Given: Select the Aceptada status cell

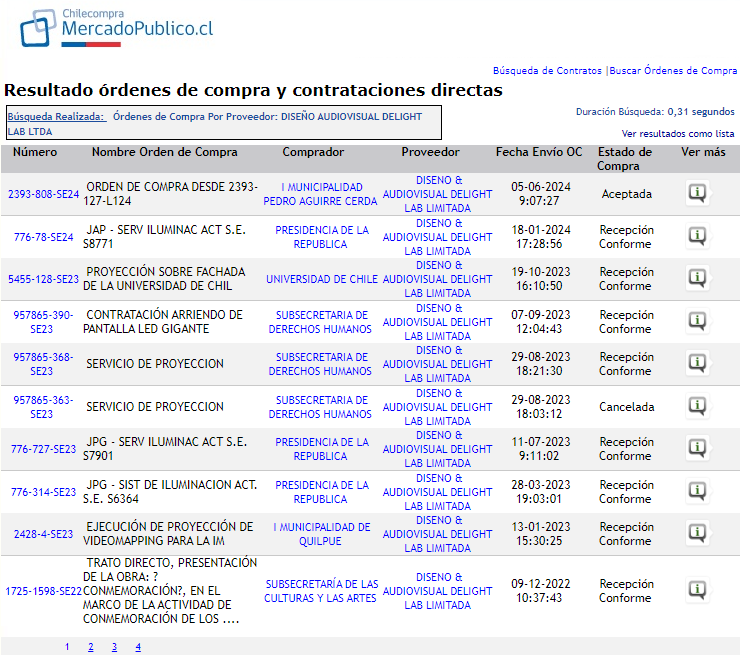Looking at the screenshot, I should tap(626, 194).
